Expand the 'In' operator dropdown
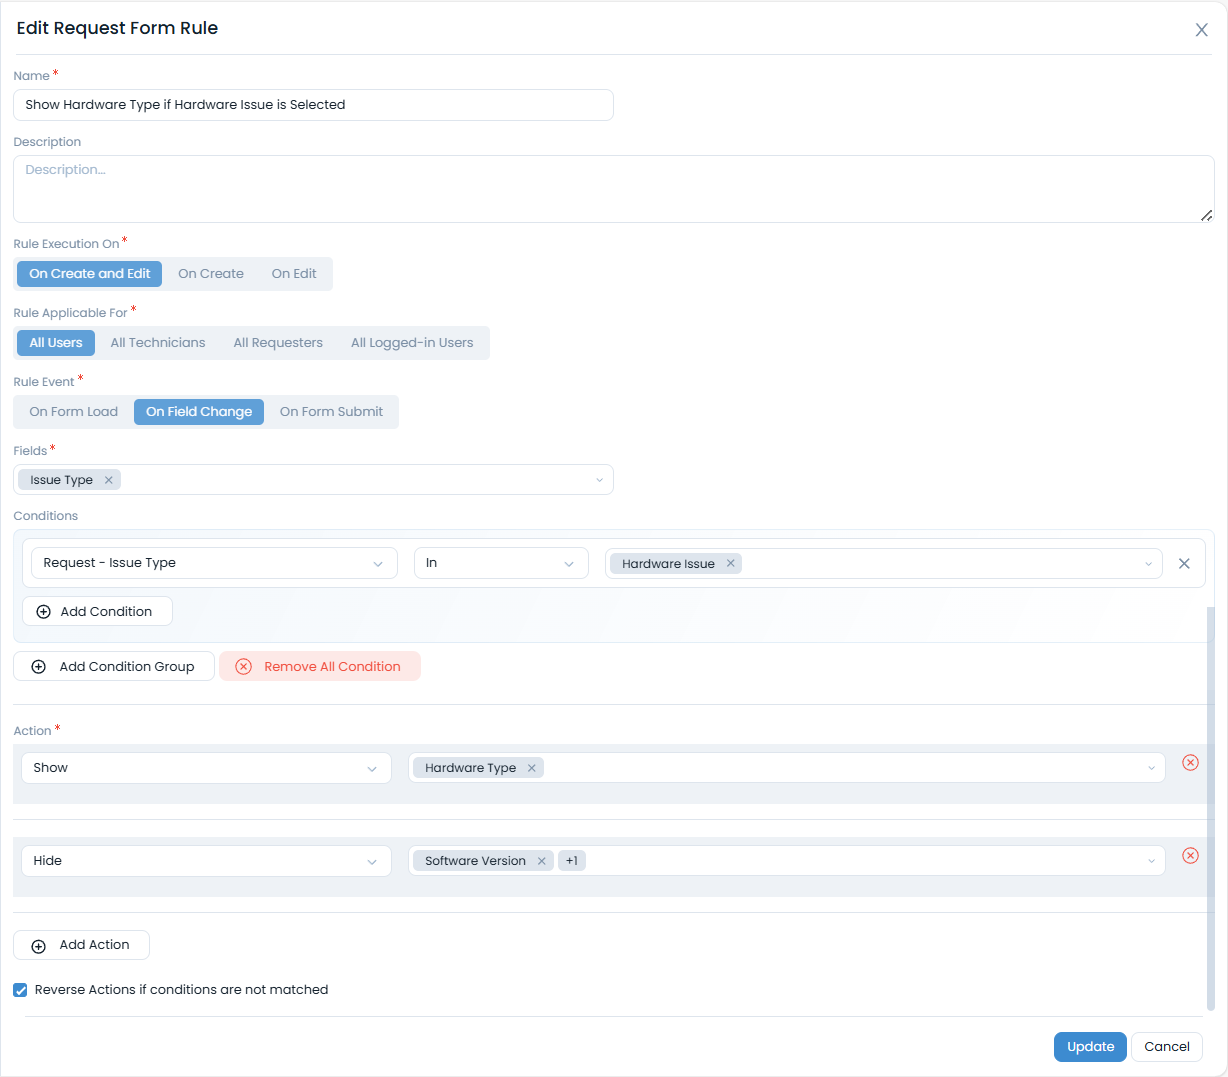Viewport: 1228px width, 1077px height. 500,563
